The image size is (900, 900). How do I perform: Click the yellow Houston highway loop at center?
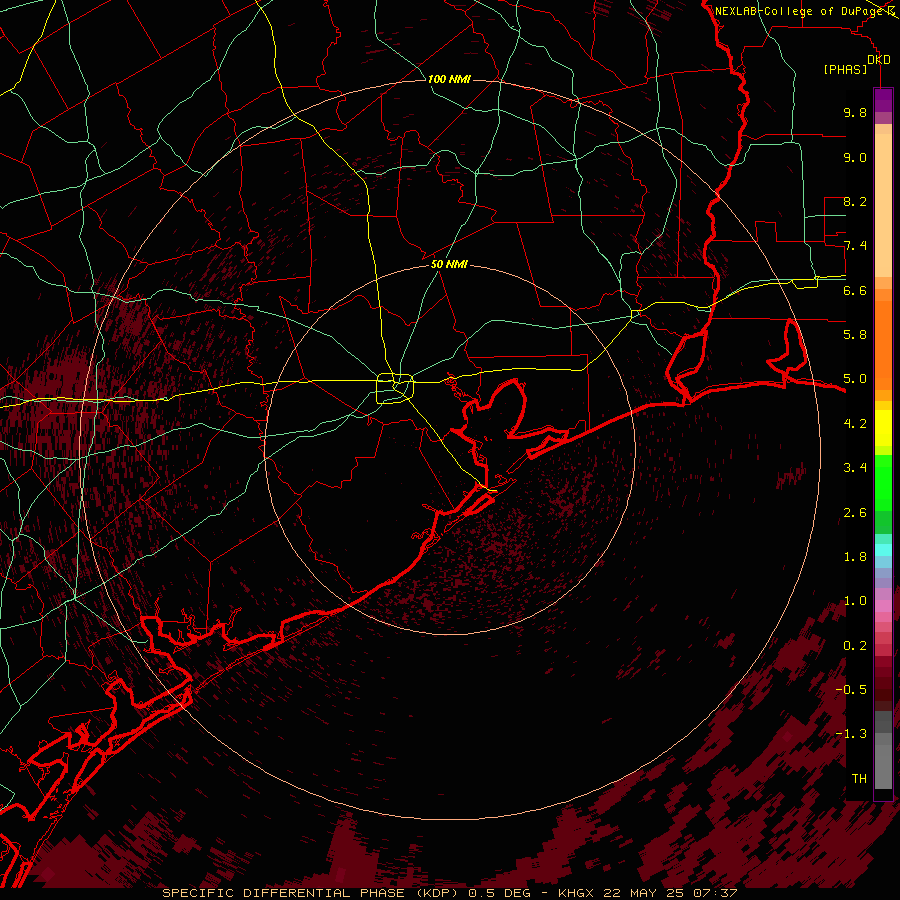click(395, 389)
